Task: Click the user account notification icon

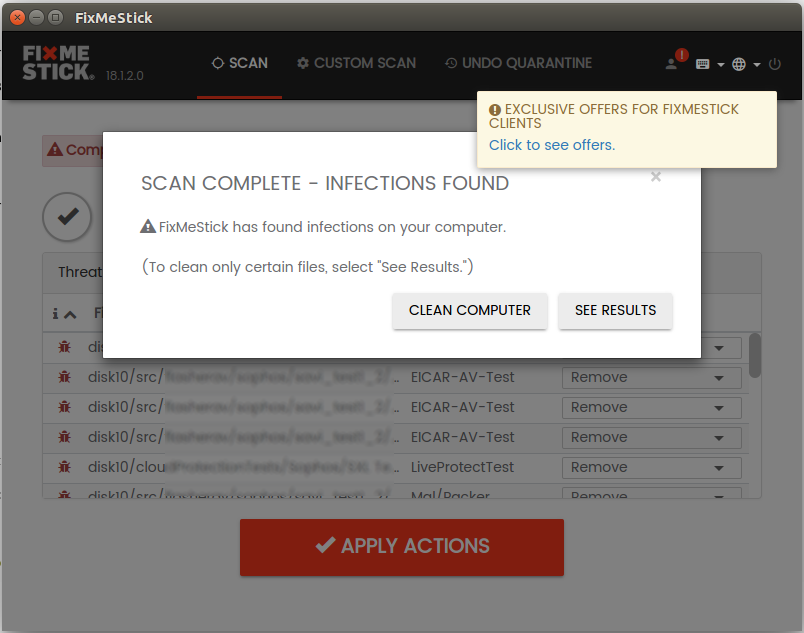Action: click(671, 64)
